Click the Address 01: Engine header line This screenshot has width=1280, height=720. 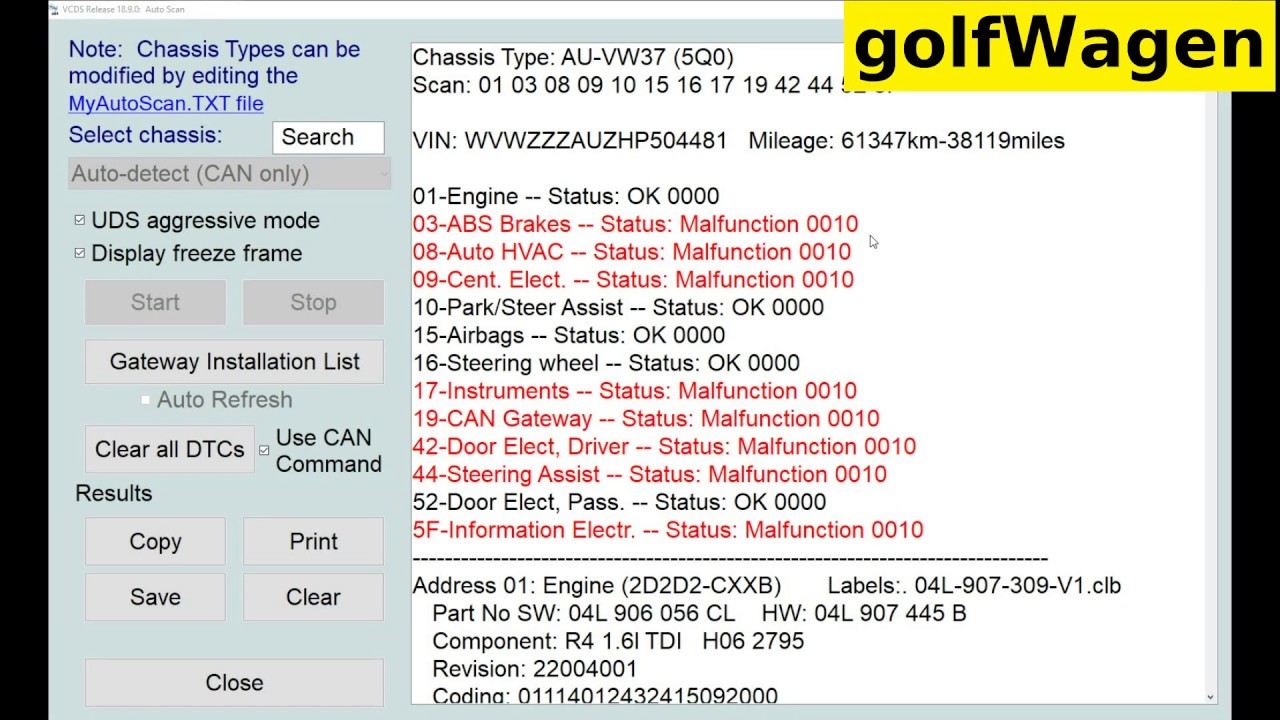tap(597, 586)
